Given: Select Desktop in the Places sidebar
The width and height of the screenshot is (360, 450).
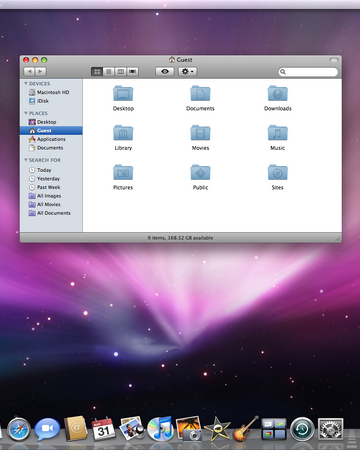Looking at the screenshot, I should tap(51, 122).
